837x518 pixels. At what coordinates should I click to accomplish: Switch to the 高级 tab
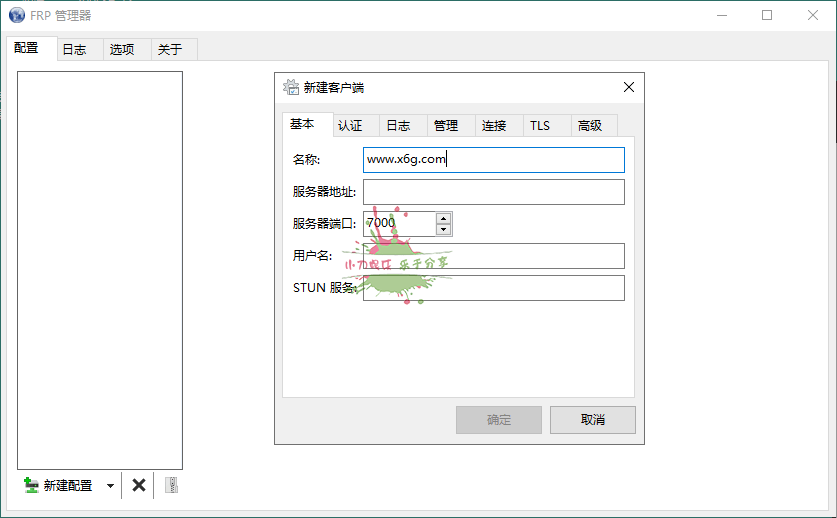[590, 125]
